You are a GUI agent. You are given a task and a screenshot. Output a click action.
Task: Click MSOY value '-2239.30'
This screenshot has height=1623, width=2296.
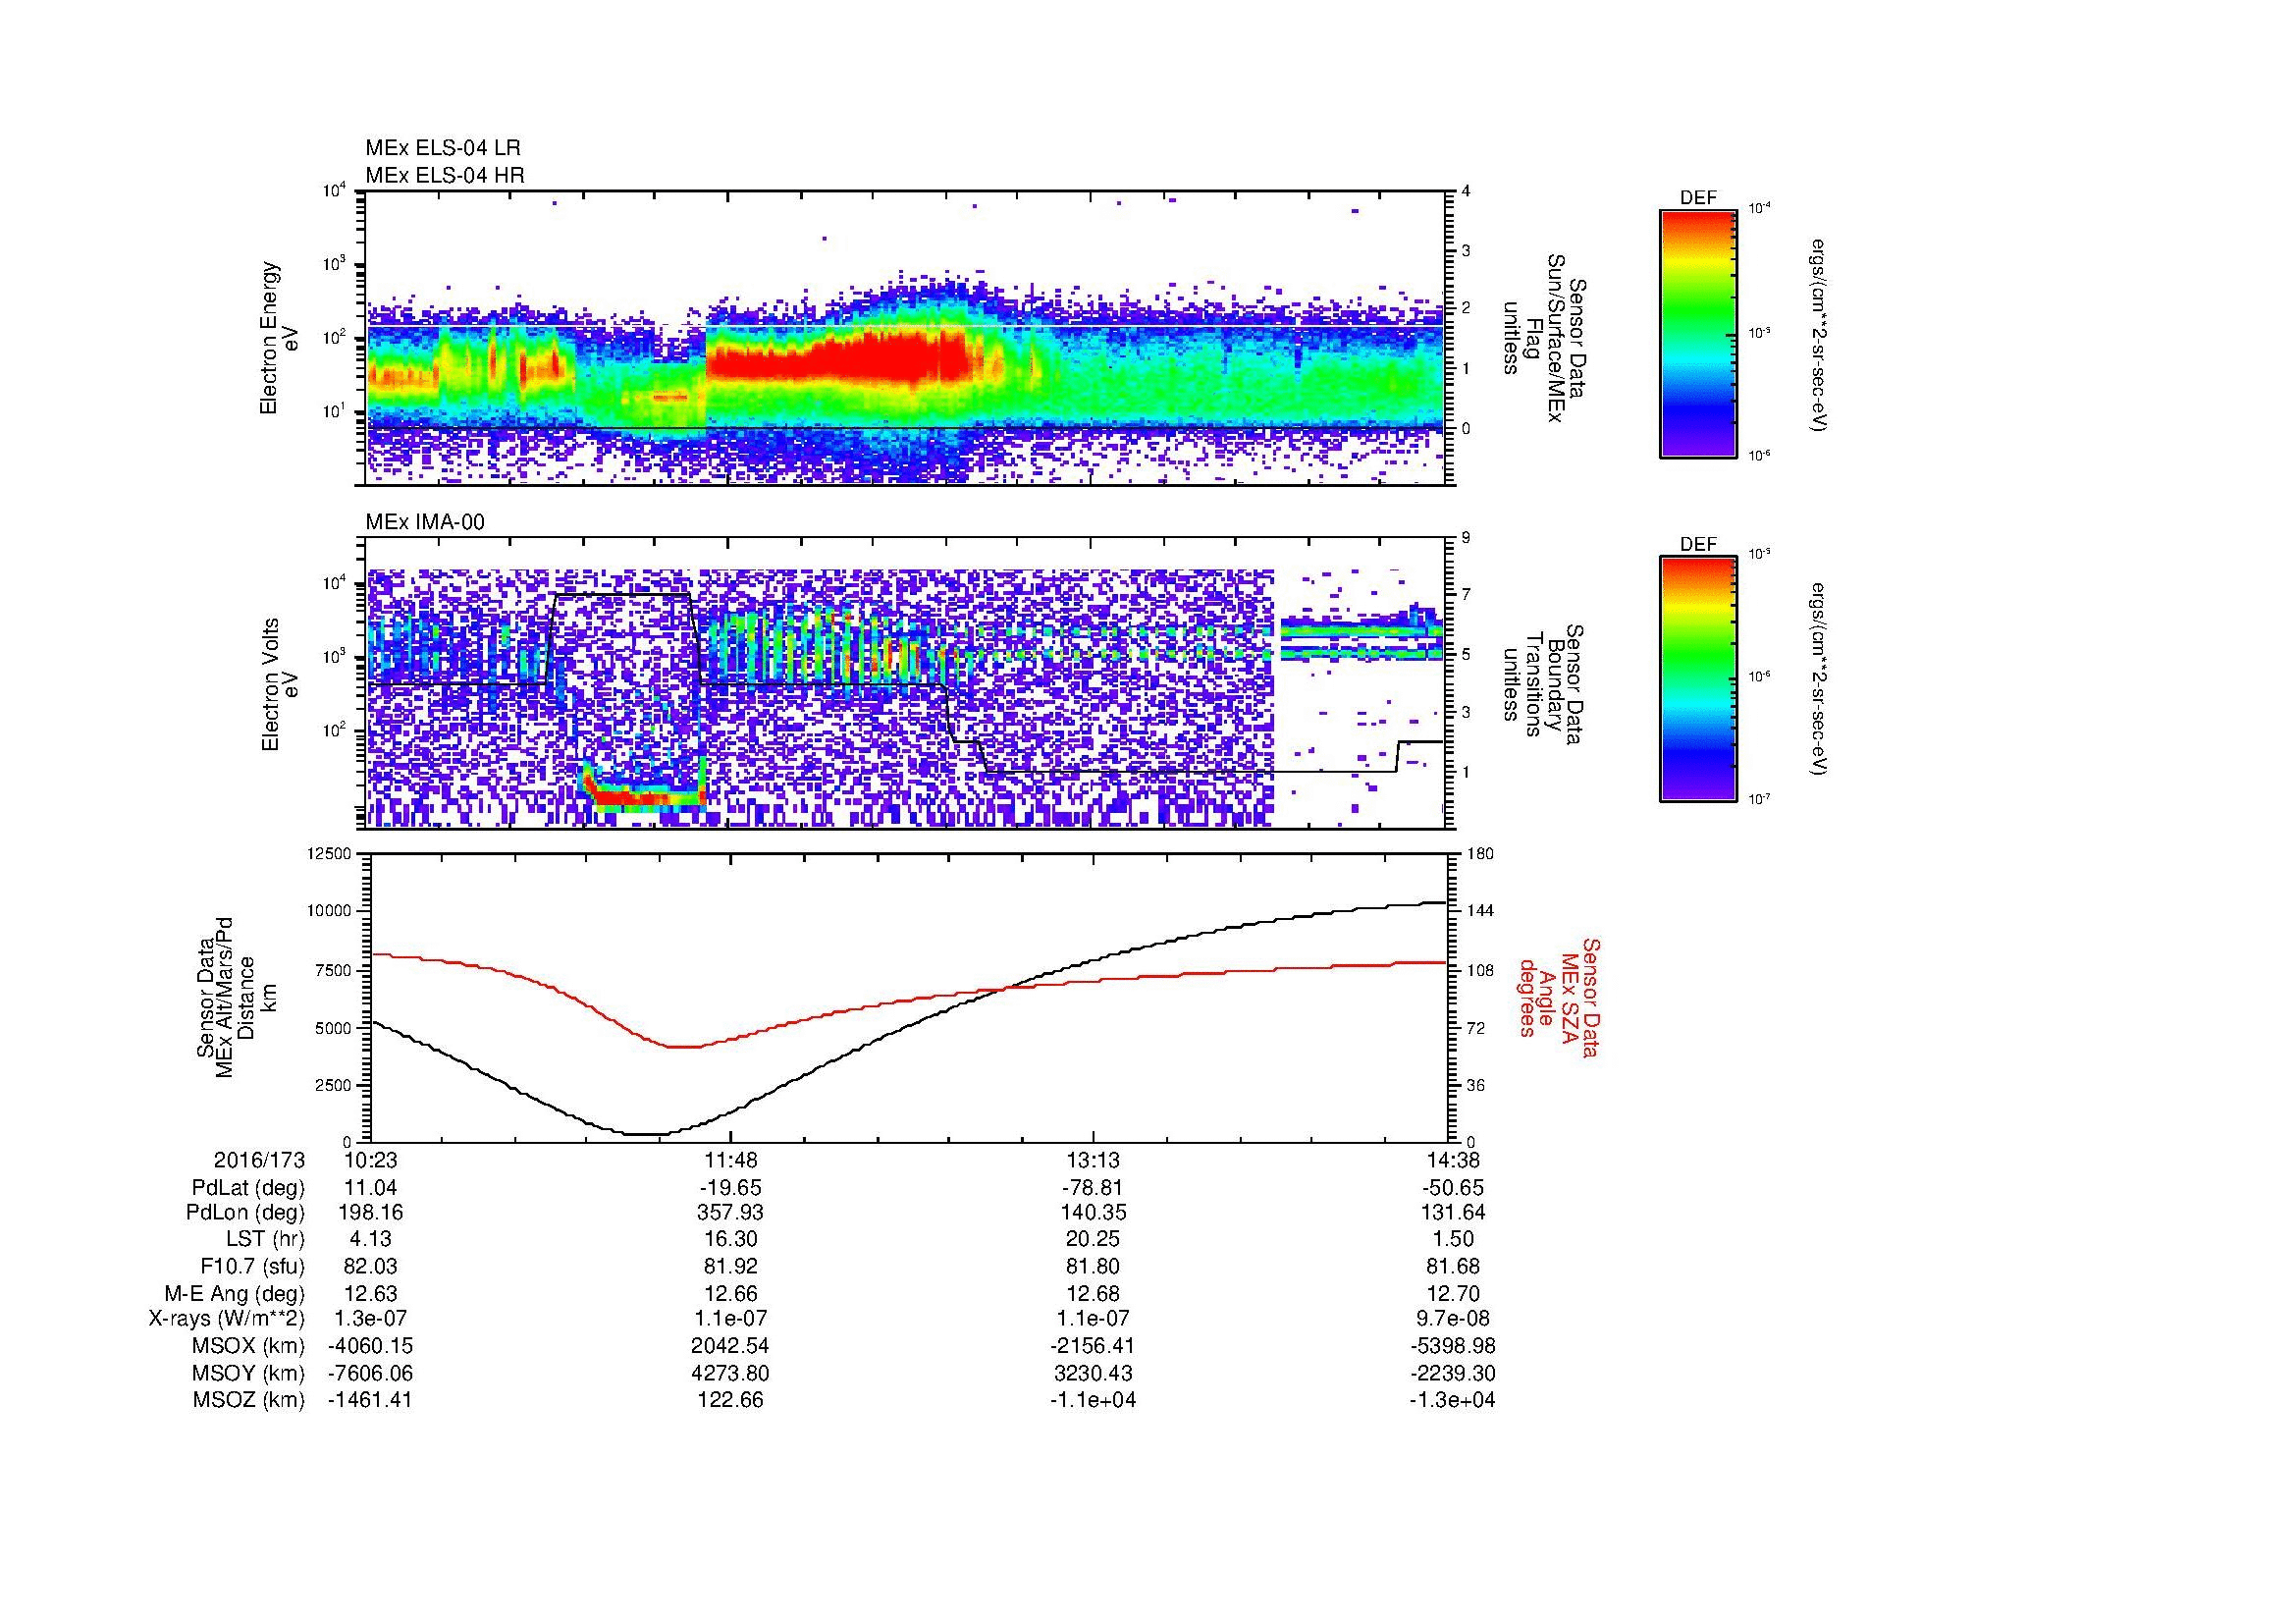click(1454, 1373)
